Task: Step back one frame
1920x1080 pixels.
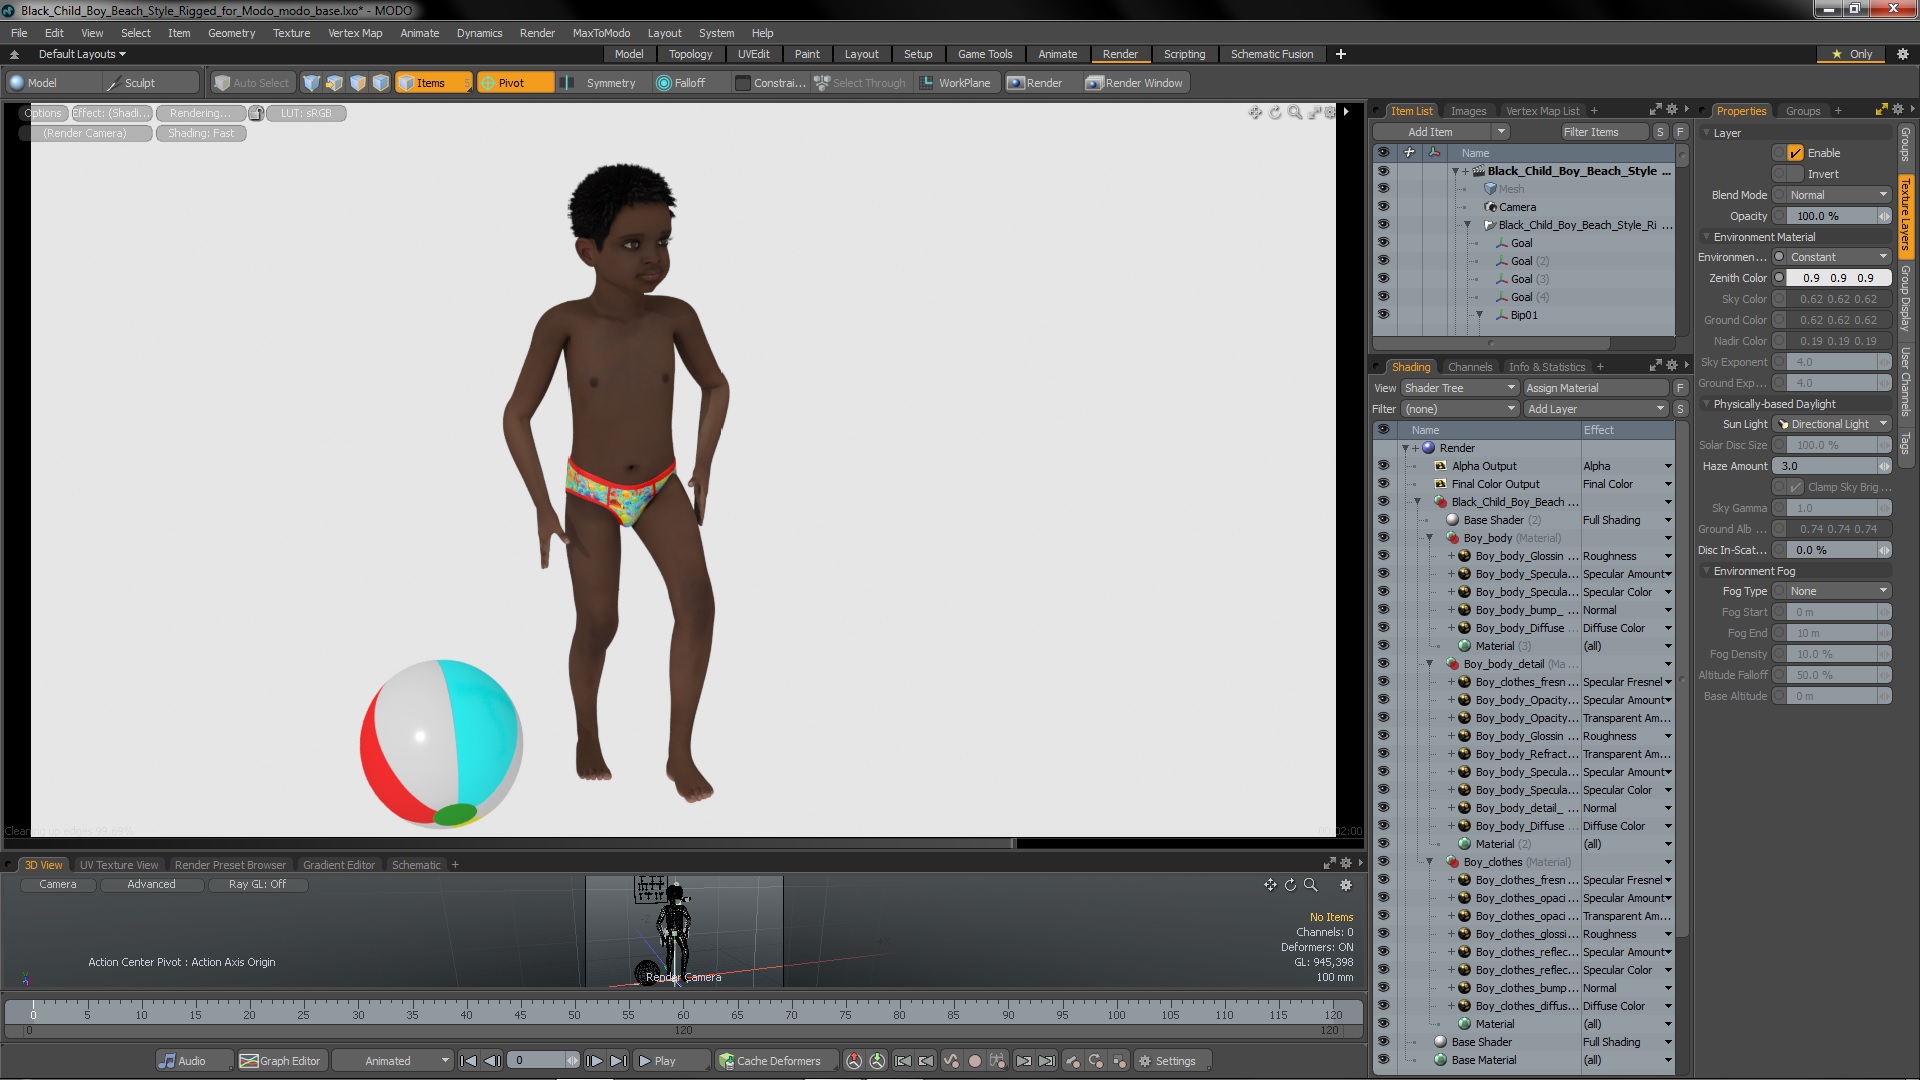Action: click(x=493, y=1061)
